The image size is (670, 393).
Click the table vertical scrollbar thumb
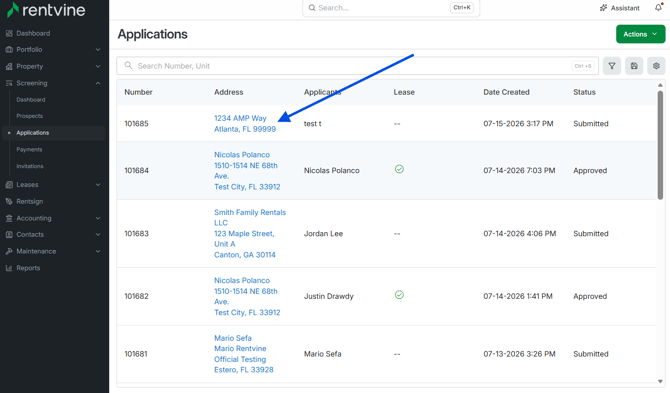660,145
